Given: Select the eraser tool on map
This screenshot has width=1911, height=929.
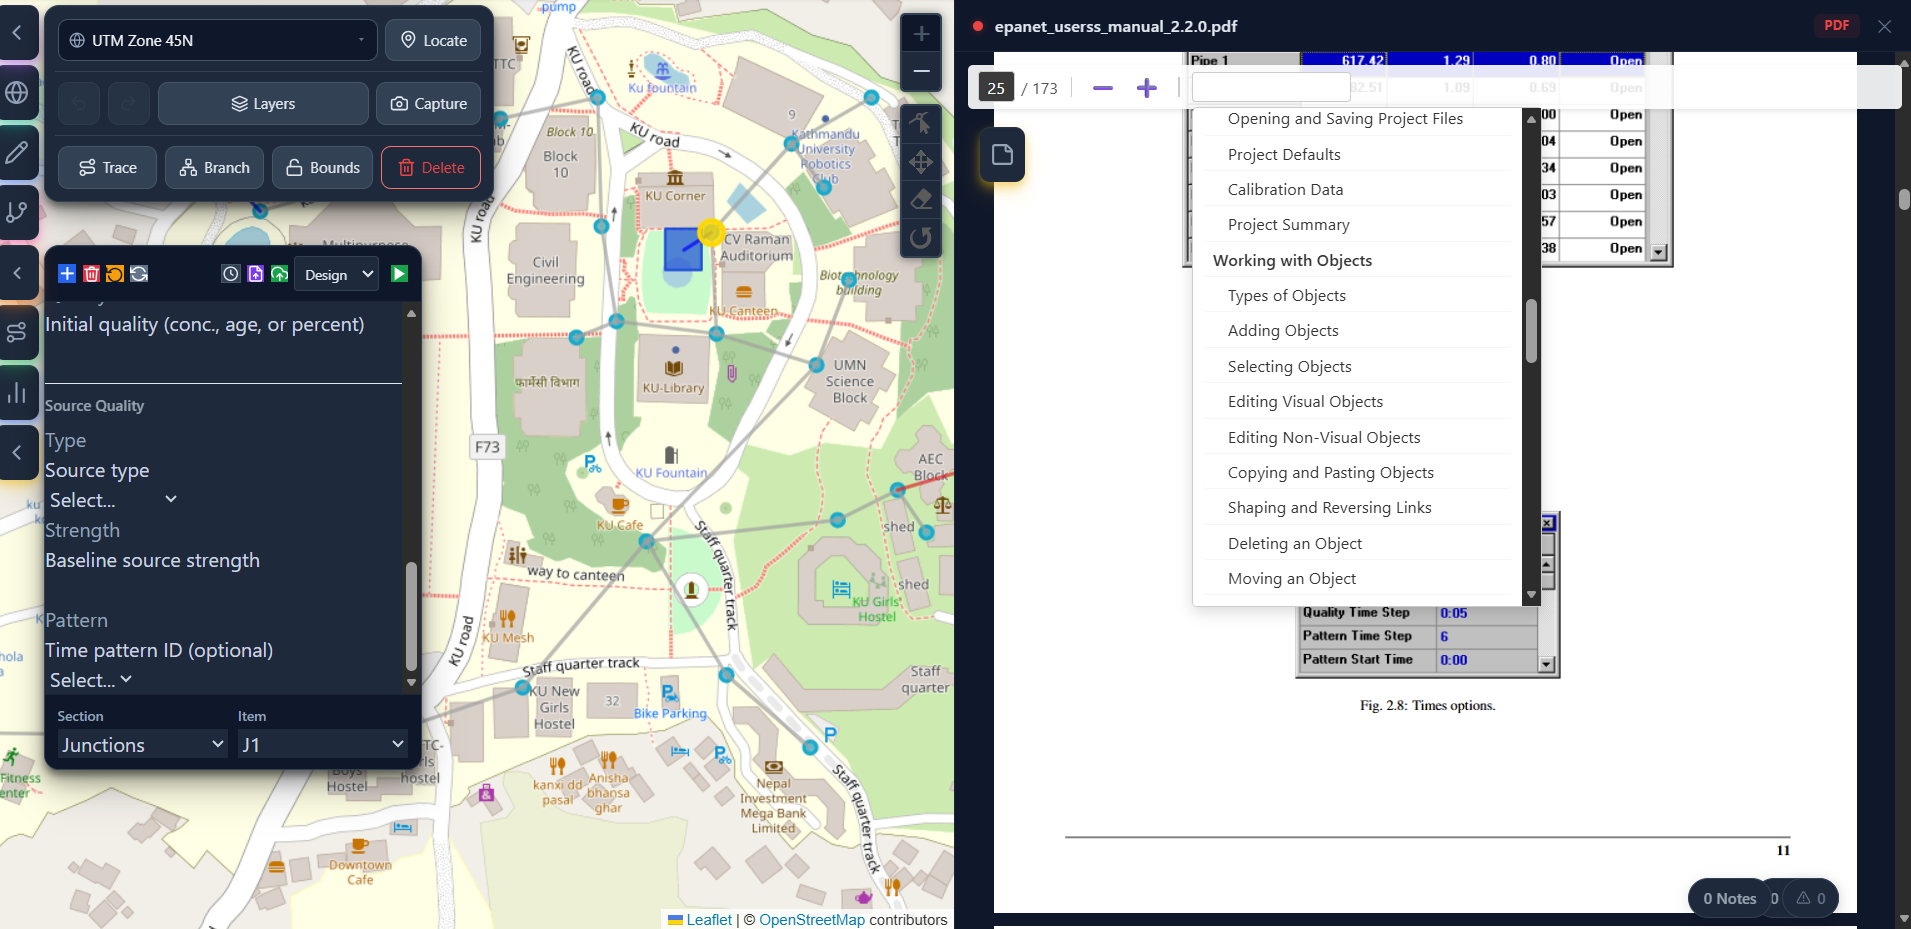Looking at the screenshot, I should coord(921,200).
